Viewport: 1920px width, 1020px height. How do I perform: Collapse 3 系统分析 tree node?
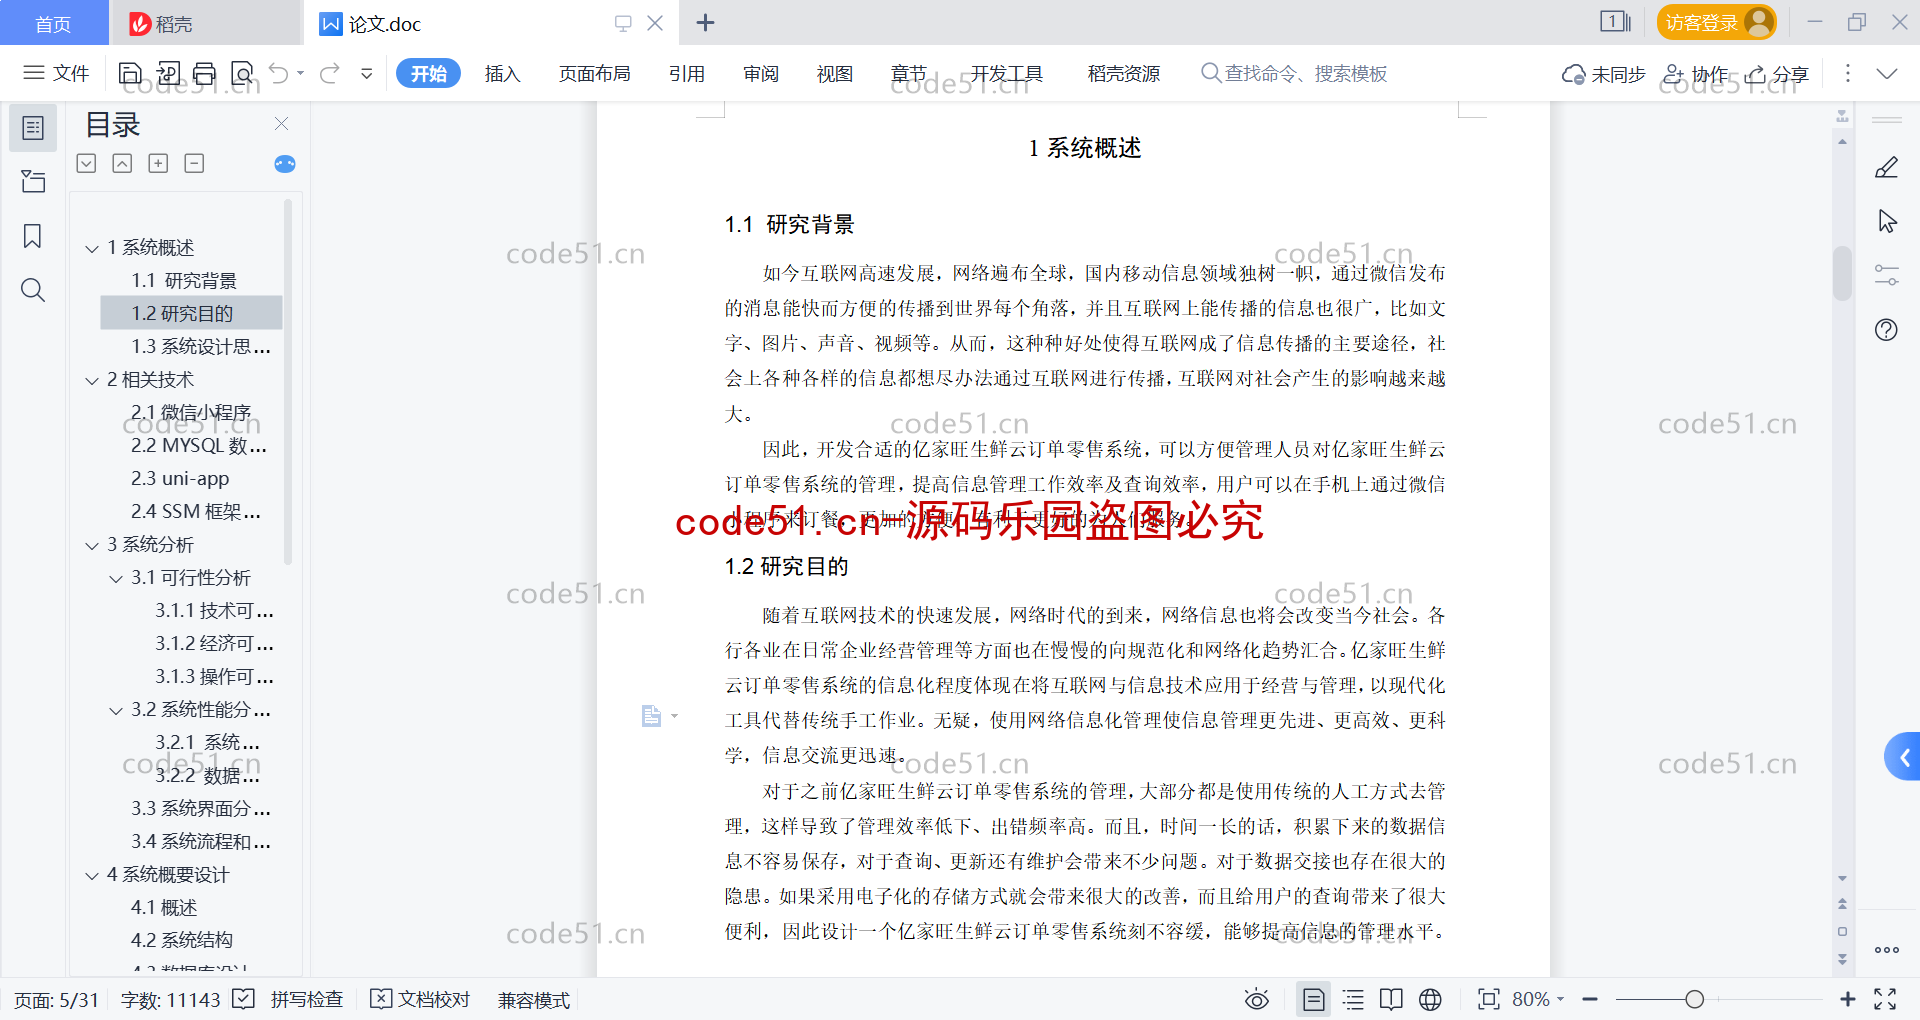(x=92, y=545)
